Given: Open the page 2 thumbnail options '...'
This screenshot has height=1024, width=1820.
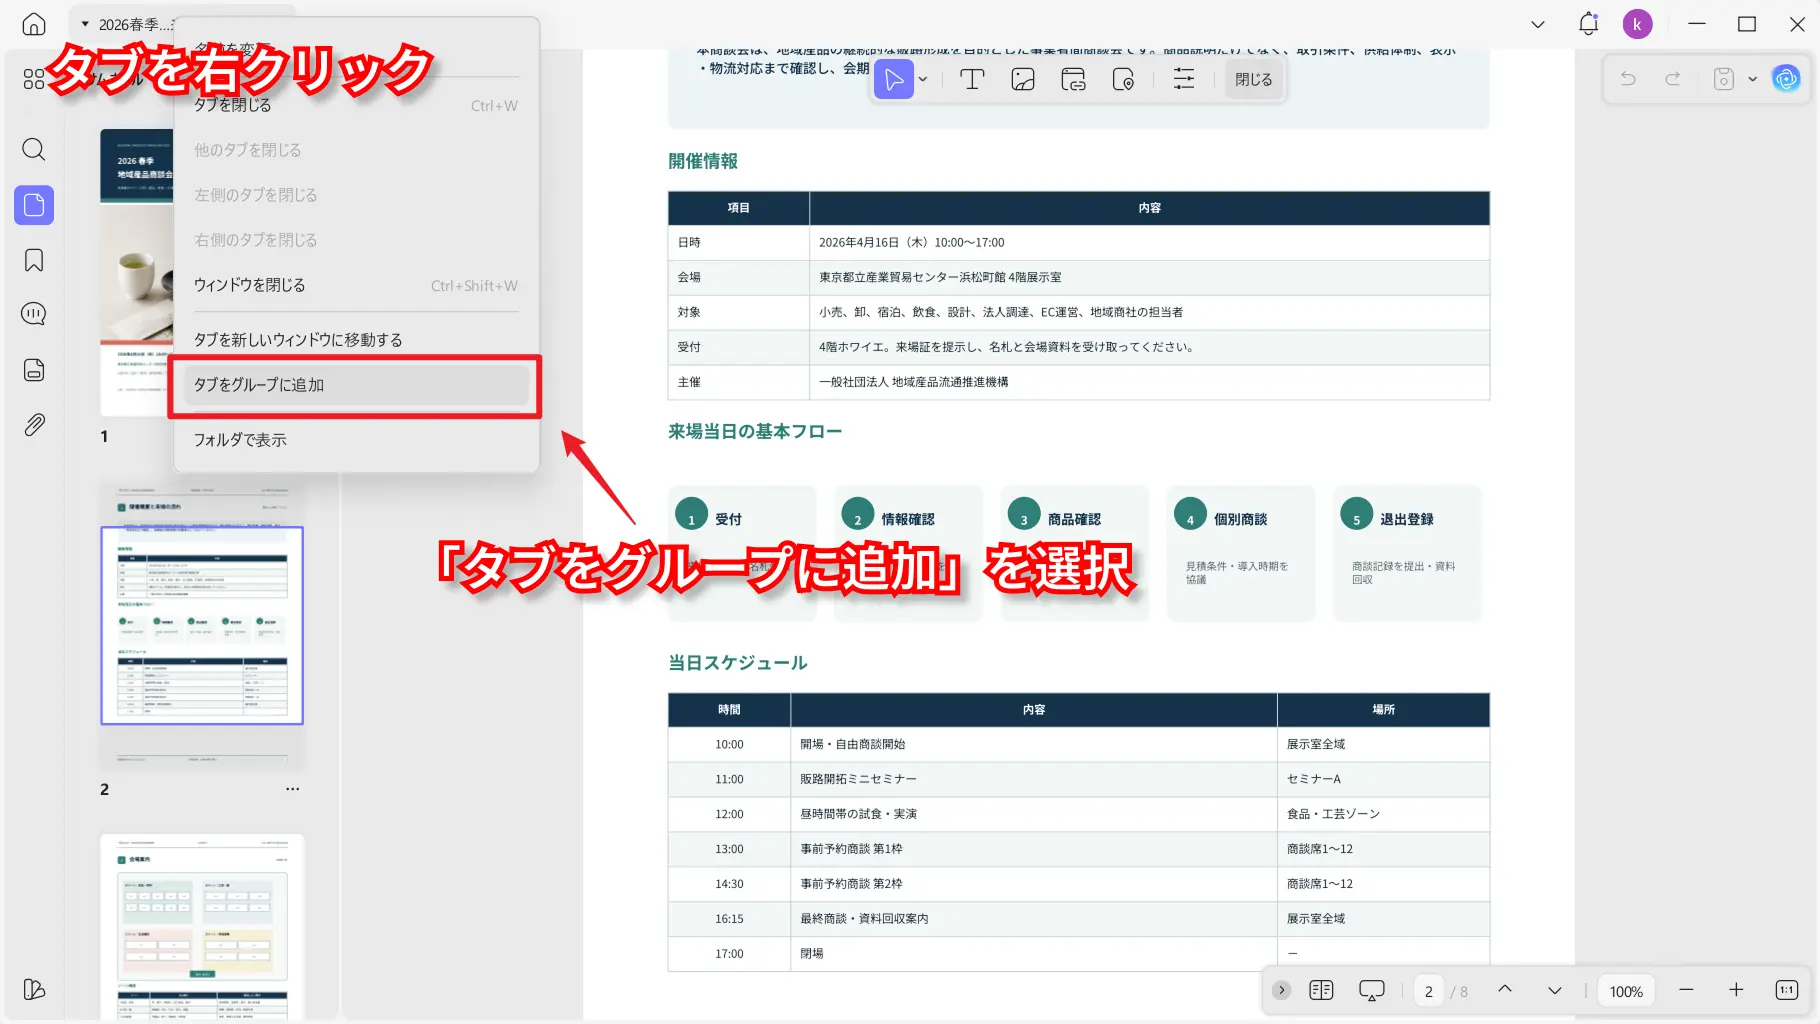Looking at the screenshot, I should (292, 789).
